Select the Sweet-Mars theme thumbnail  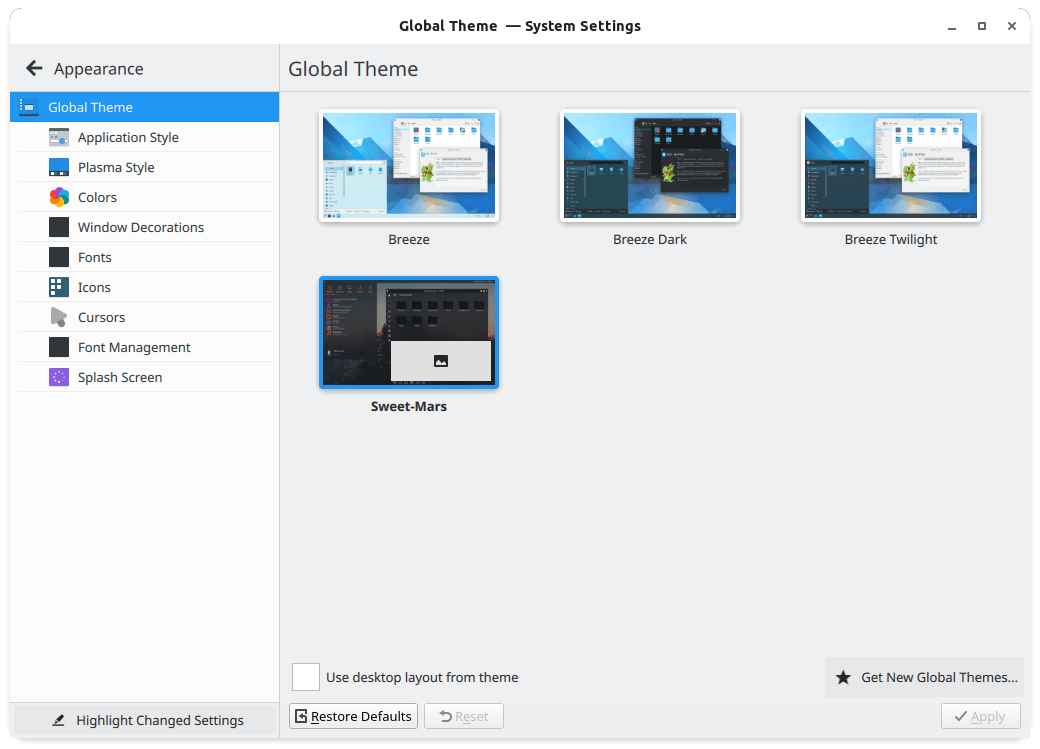[x=409, y=332]
